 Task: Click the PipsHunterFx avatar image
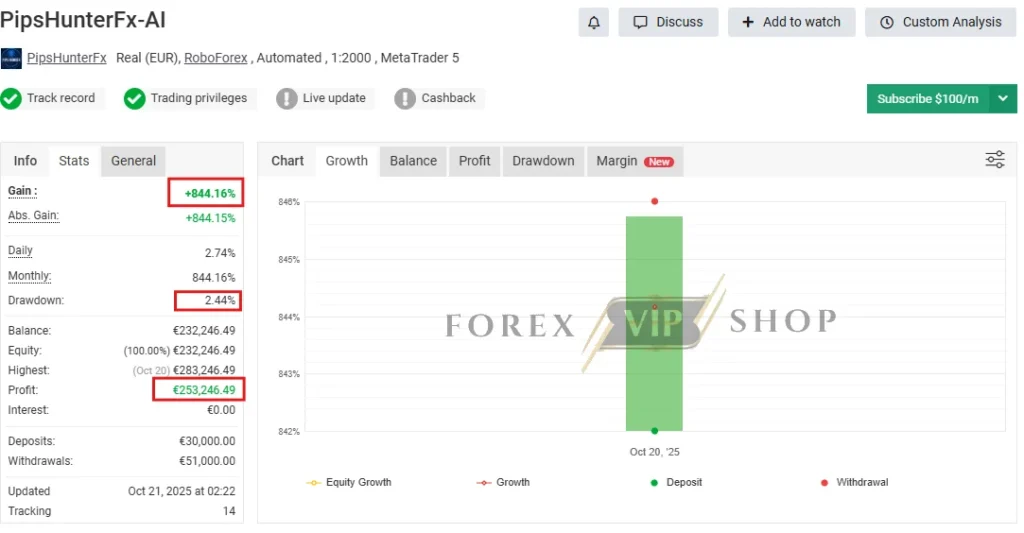point(11,58)
